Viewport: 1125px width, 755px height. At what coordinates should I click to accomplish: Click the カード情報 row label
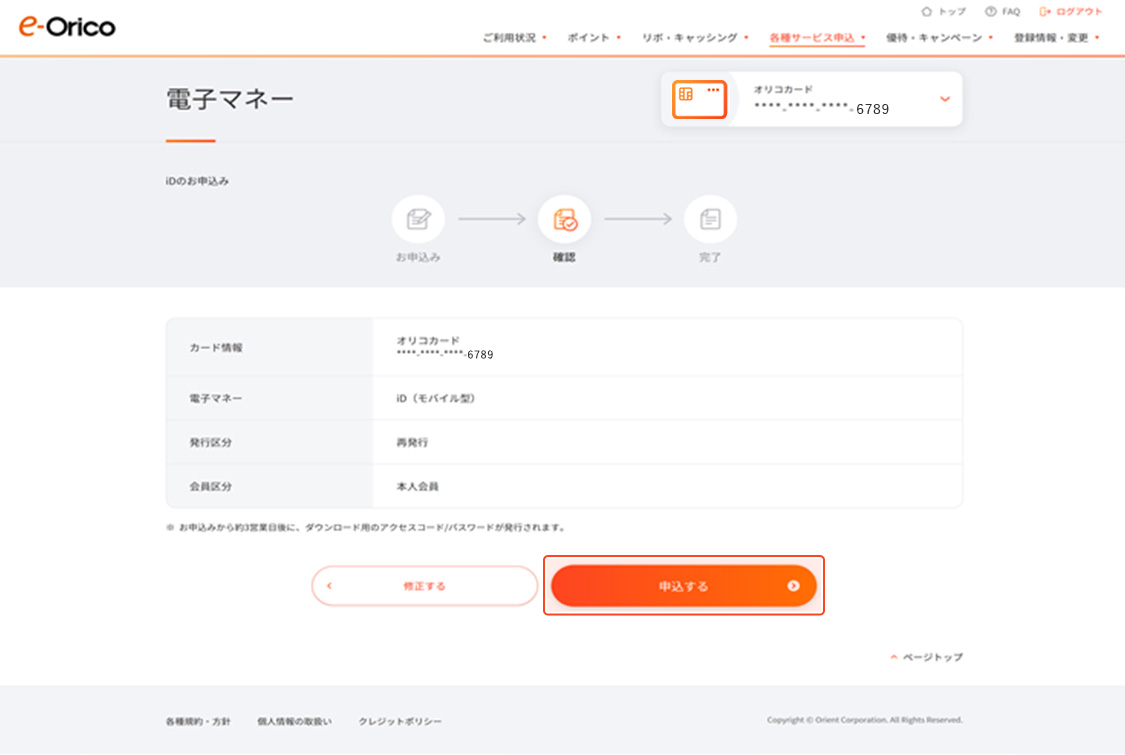216,347
